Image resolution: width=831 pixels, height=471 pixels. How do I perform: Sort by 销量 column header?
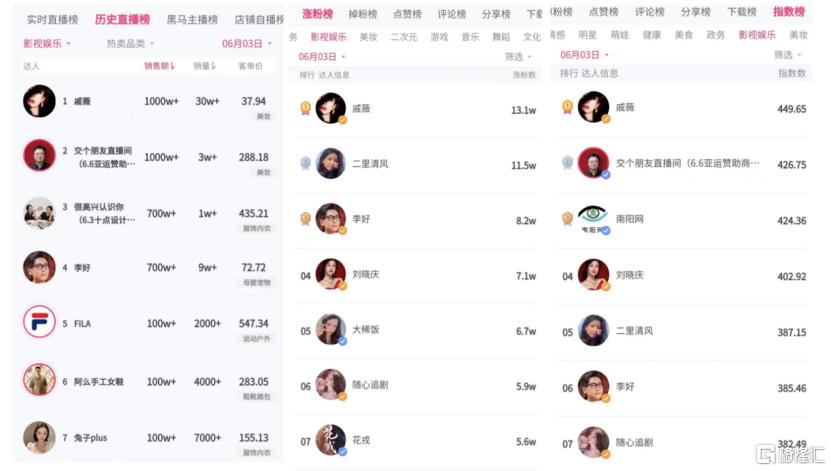coord(205,66)
